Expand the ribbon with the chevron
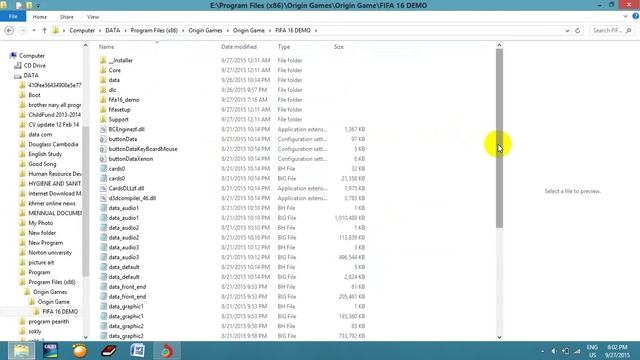Image resolution: width=640 pixels, height=360 pixels. point(625,16)
